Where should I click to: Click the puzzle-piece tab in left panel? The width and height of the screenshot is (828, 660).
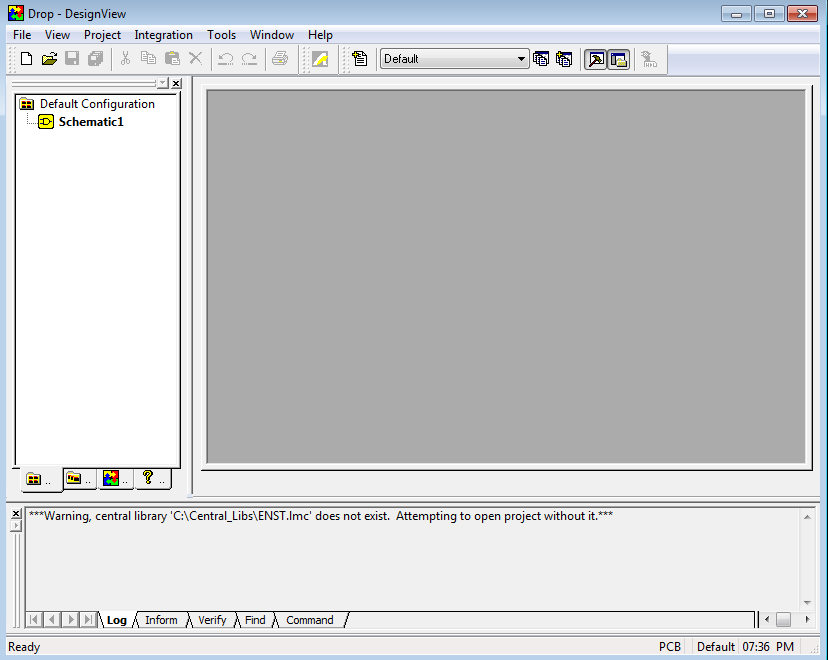click(x=115, y=479)
